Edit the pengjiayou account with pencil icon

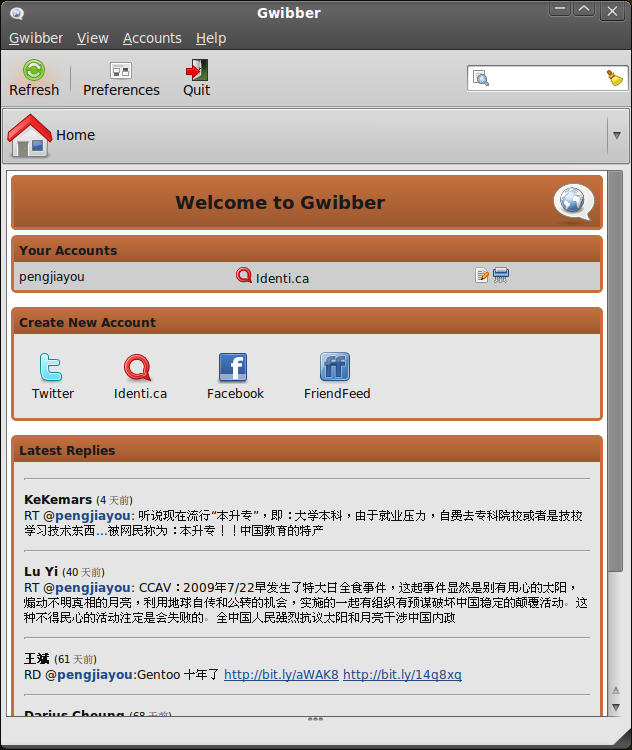click(x=482, y=276)
